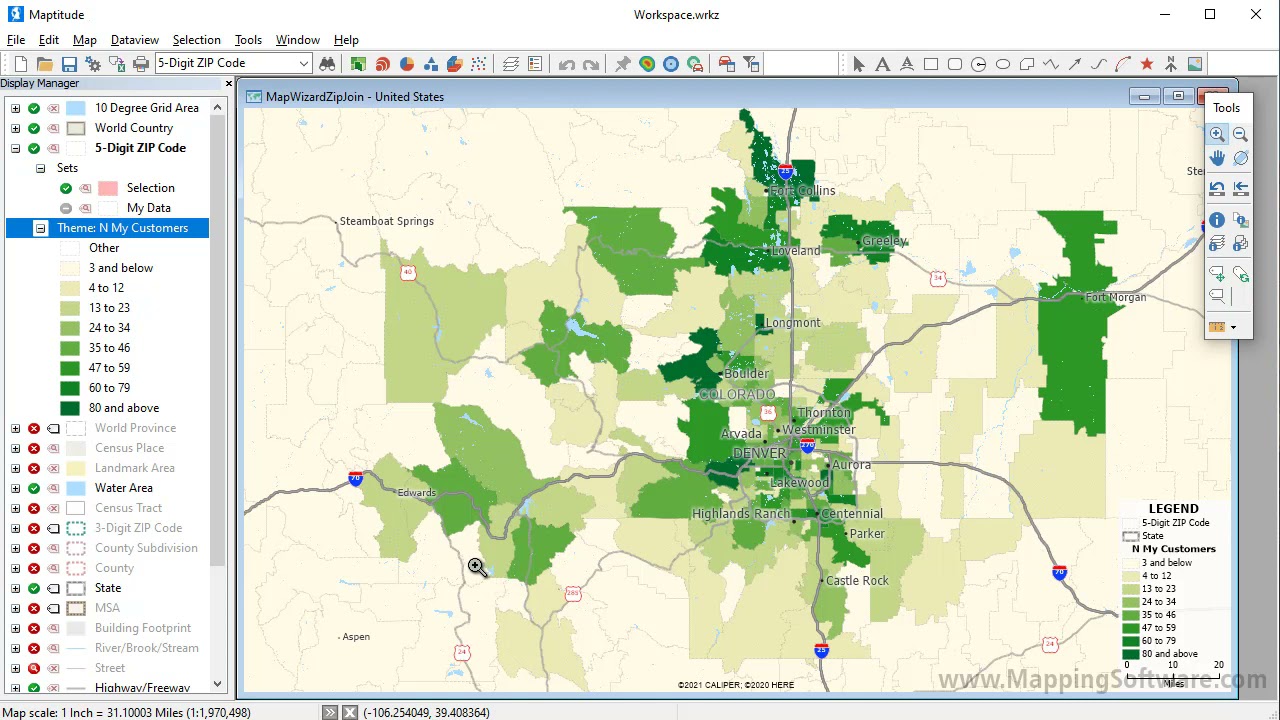
Task: Expand the Water Area layer node
Action: (15, 488)
